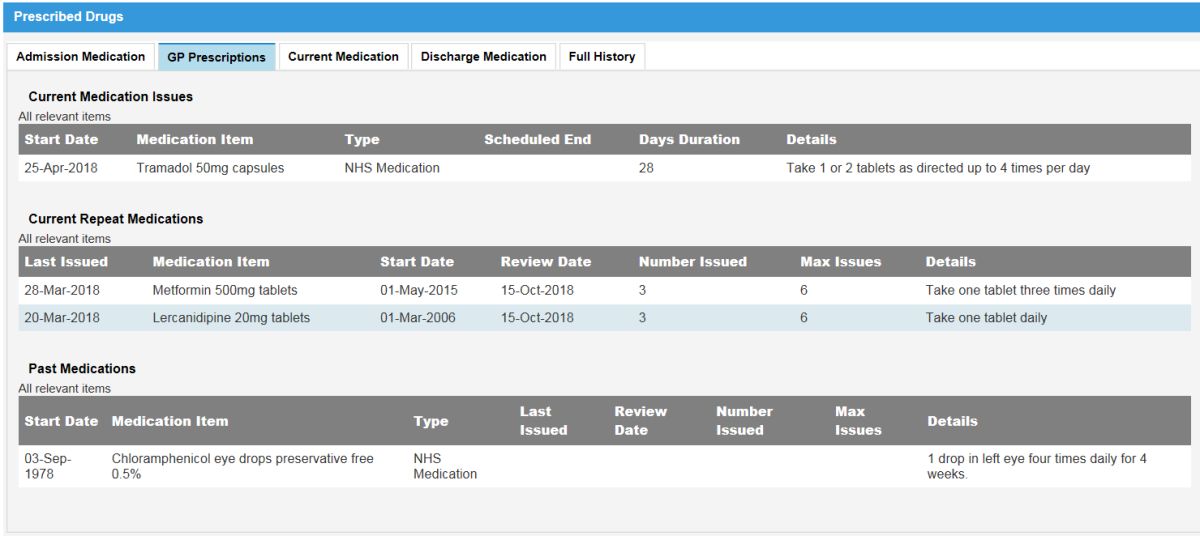Viewport: 1200px width, 540px height.
Task: Click the Max Issues header in Repeat Medications
Action: tap(841, 262)
